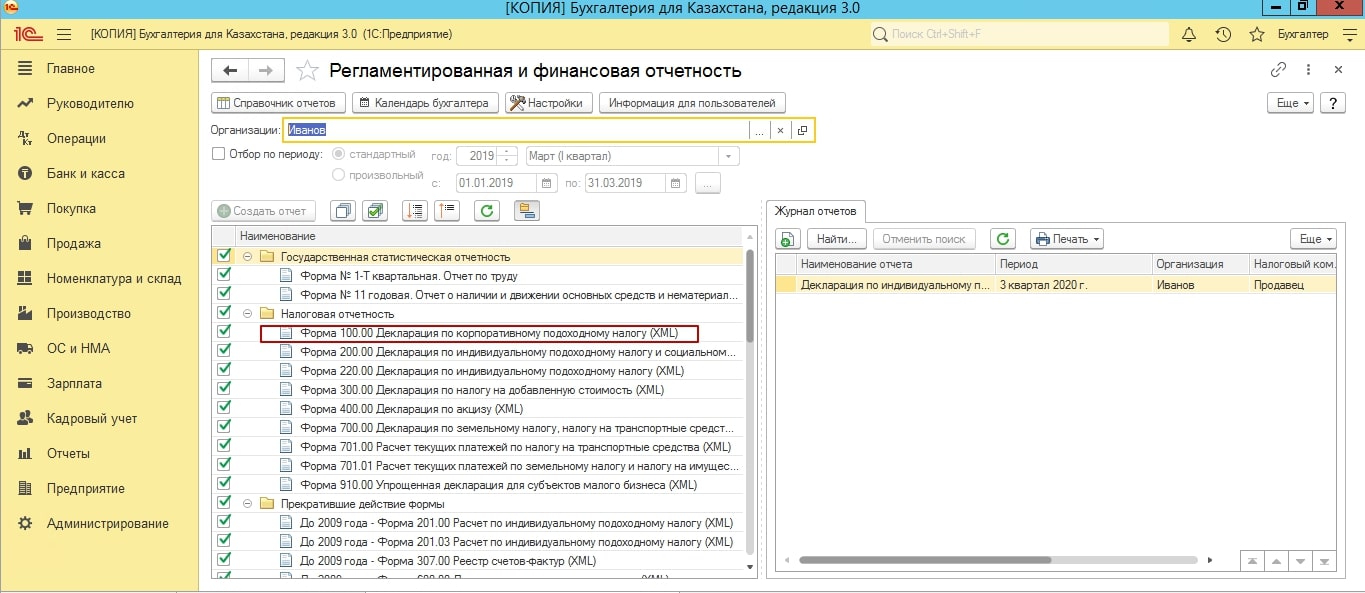Select the произвольный period radio button
1365x593 pixels.
point(338,175)
